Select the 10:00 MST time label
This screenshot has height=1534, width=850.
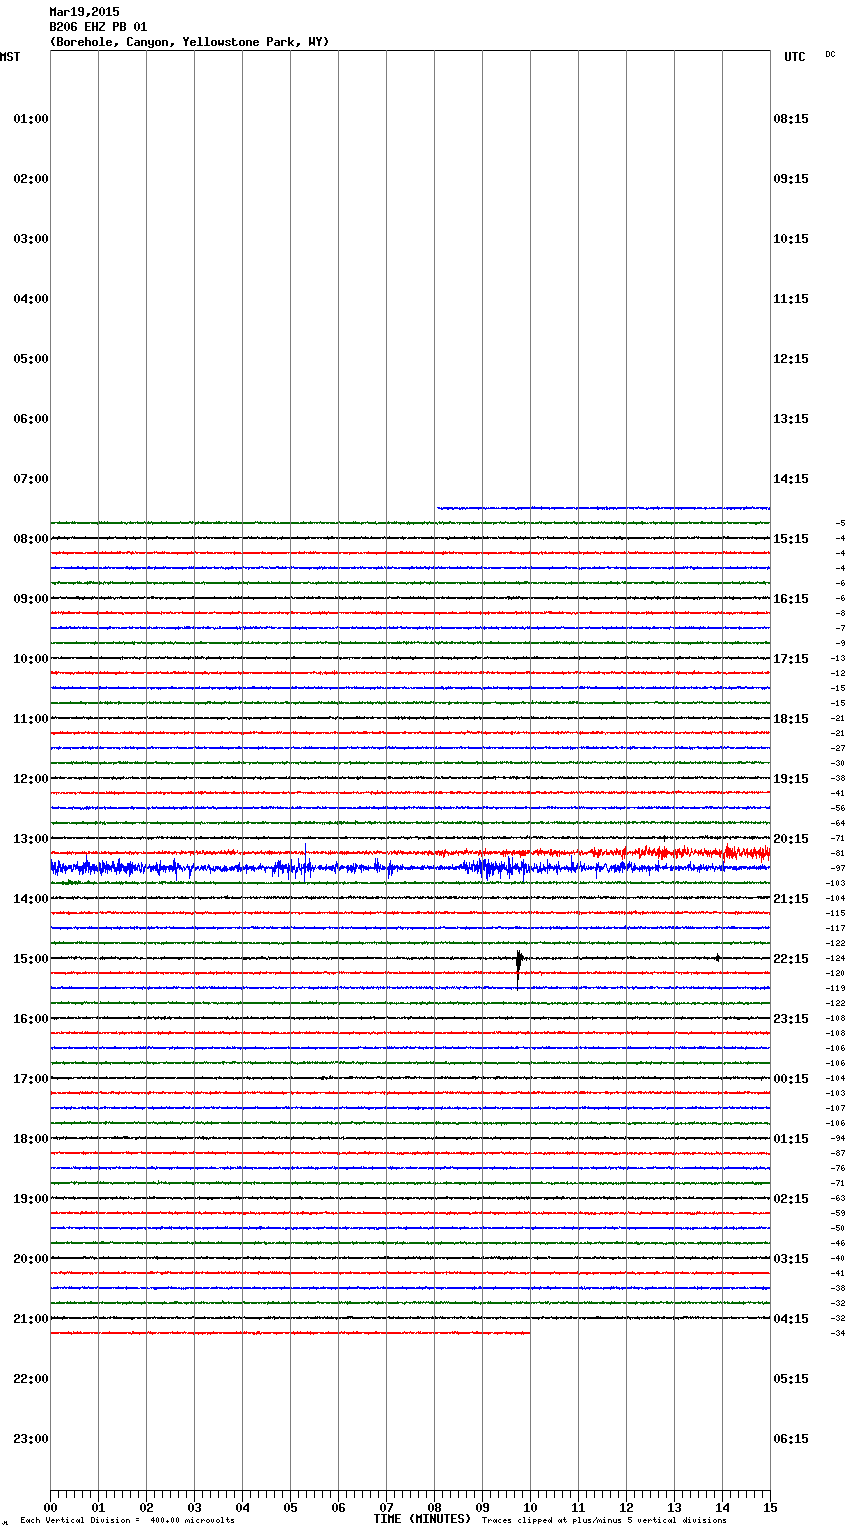pyautogui.click(x=31, y=659)
